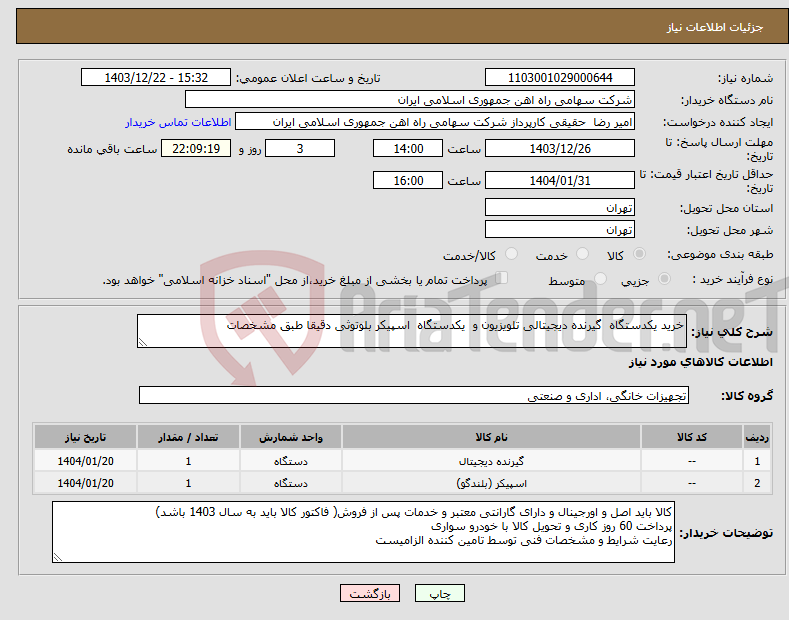Click the request creator field امیر رضا حقیقی
This screenshot has height=620, width=789.
point(435,122)
